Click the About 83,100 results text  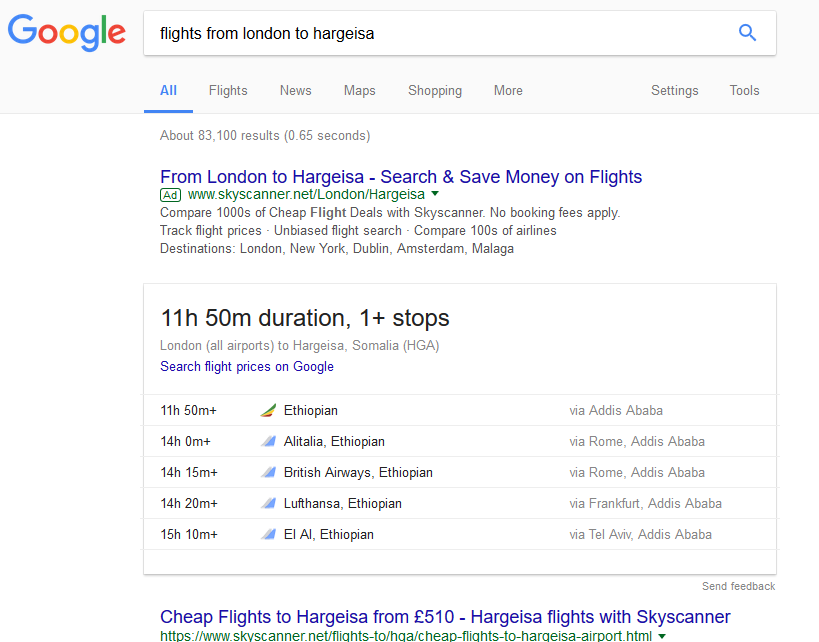265,136
